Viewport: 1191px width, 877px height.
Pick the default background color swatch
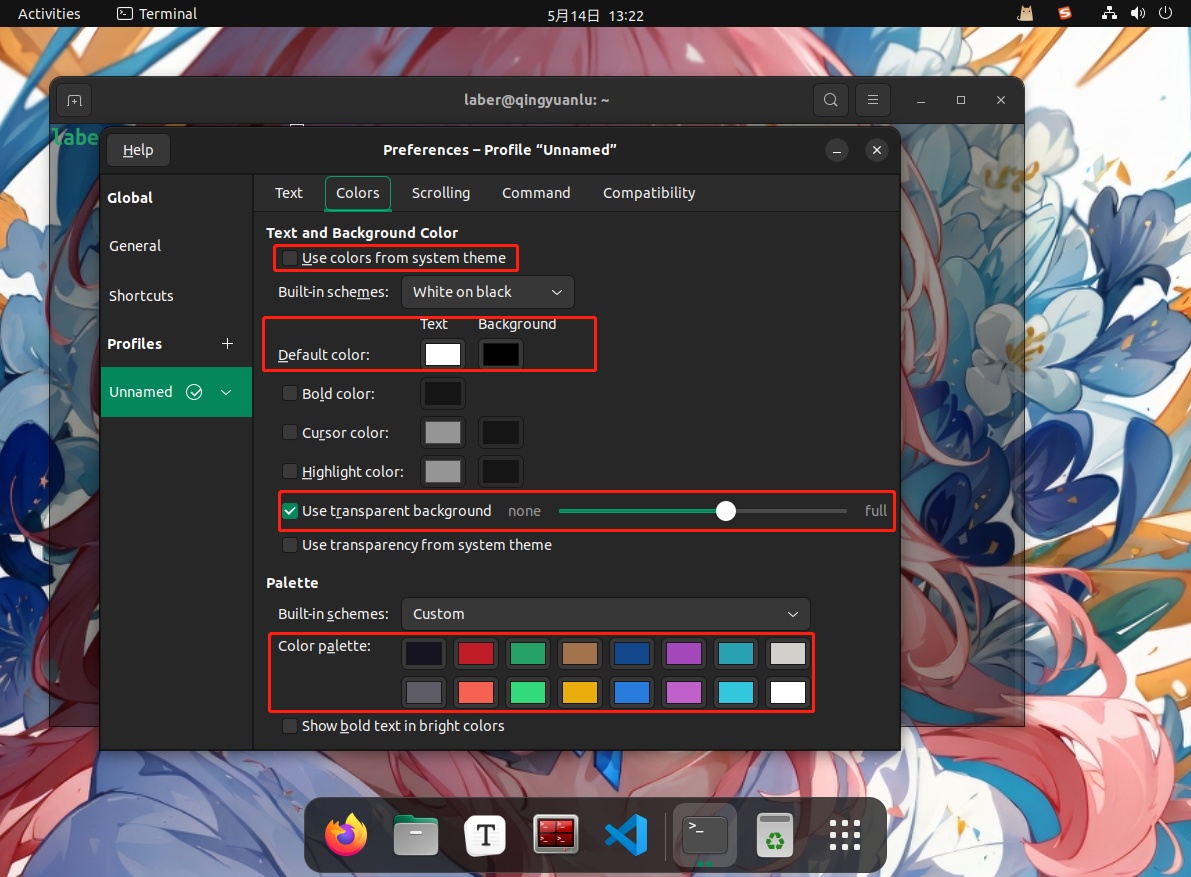(x=501, y=355)
